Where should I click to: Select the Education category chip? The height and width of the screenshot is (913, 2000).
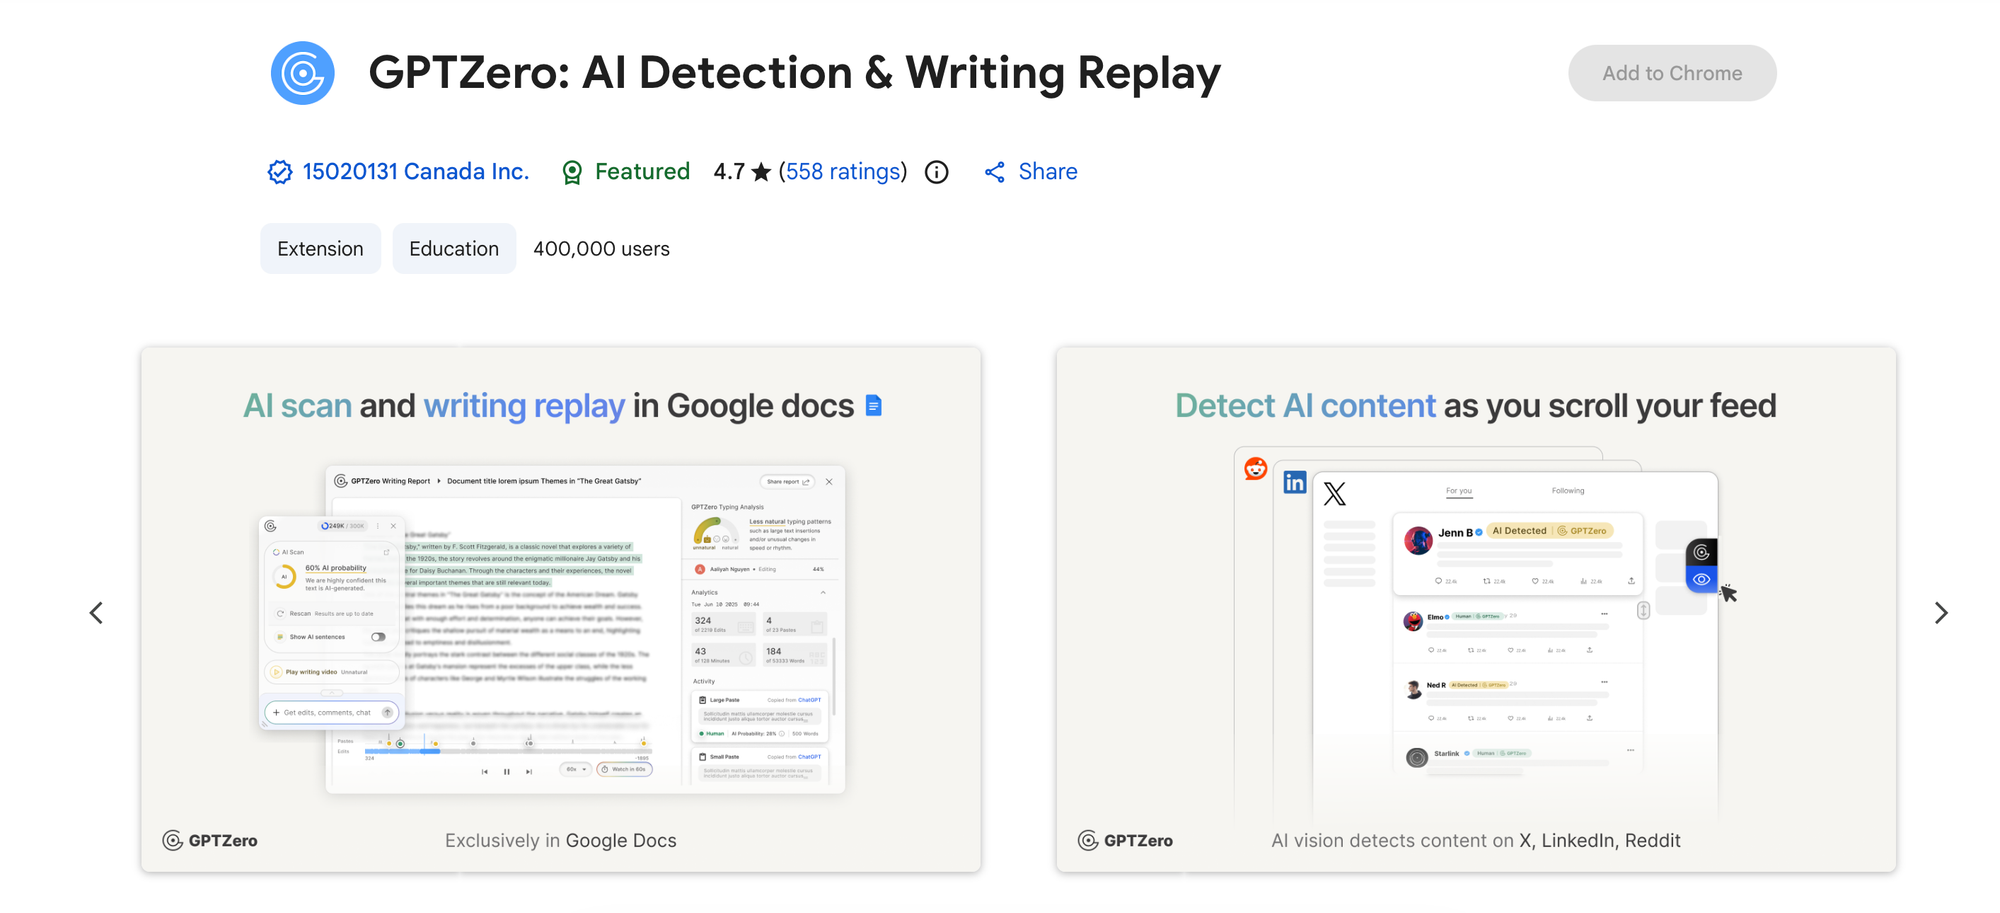(x=454, y=249)
